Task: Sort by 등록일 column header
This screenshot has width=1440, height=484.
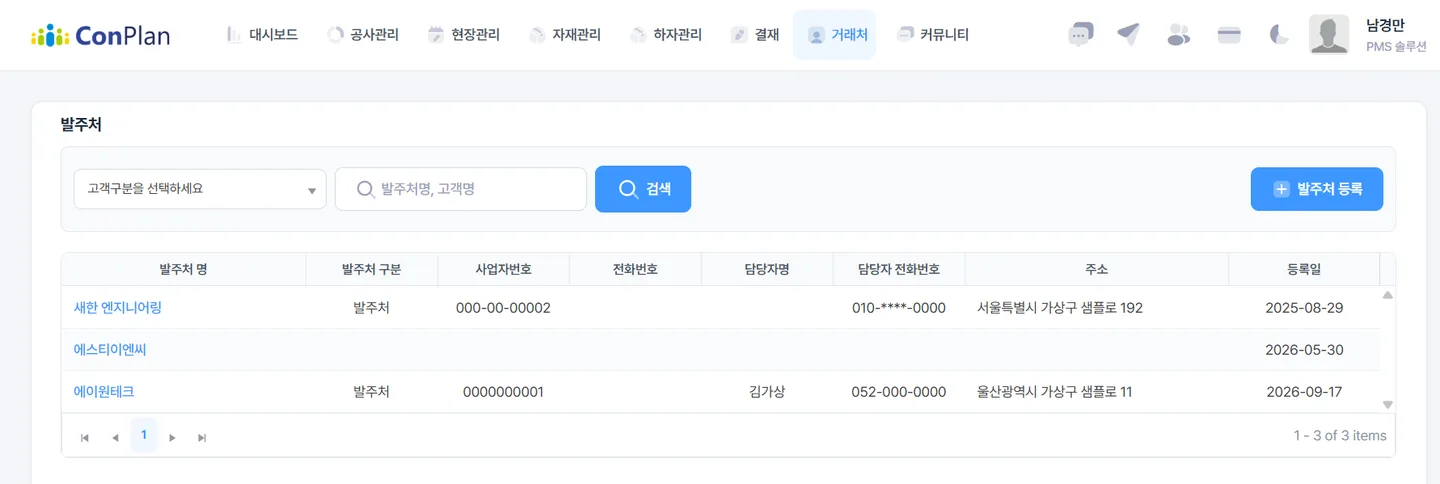Action: coord(1304,270)
